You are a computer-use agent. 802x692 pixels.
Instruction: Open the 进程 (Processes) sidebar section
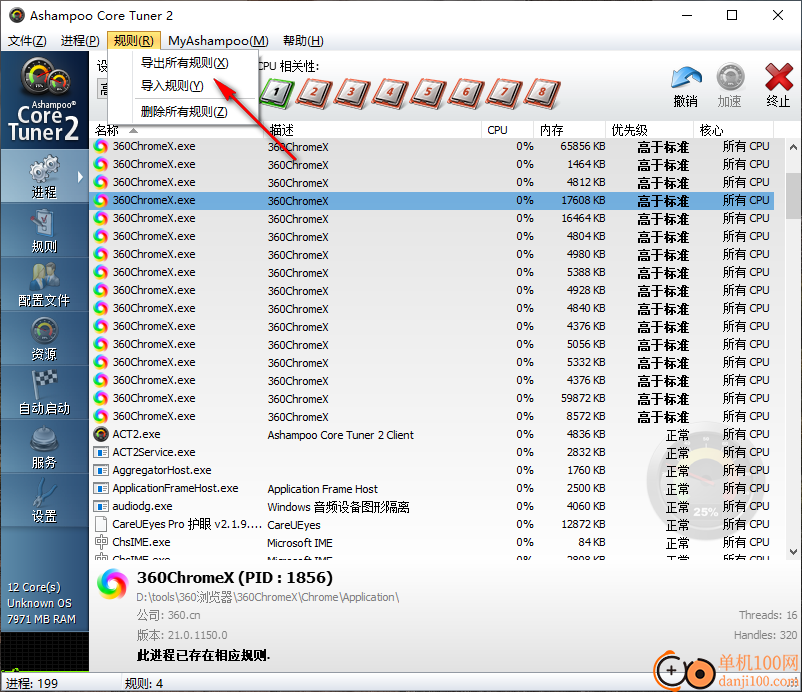[44, 176]
